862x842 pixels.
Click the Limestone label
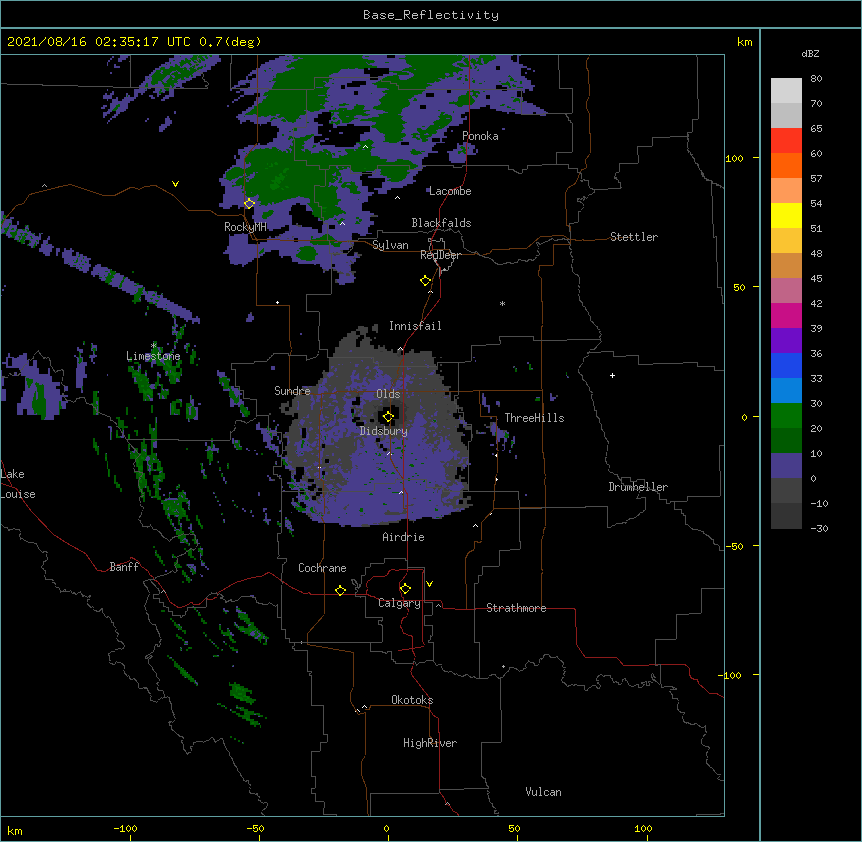pyautogui.click(x=153, y=356)
